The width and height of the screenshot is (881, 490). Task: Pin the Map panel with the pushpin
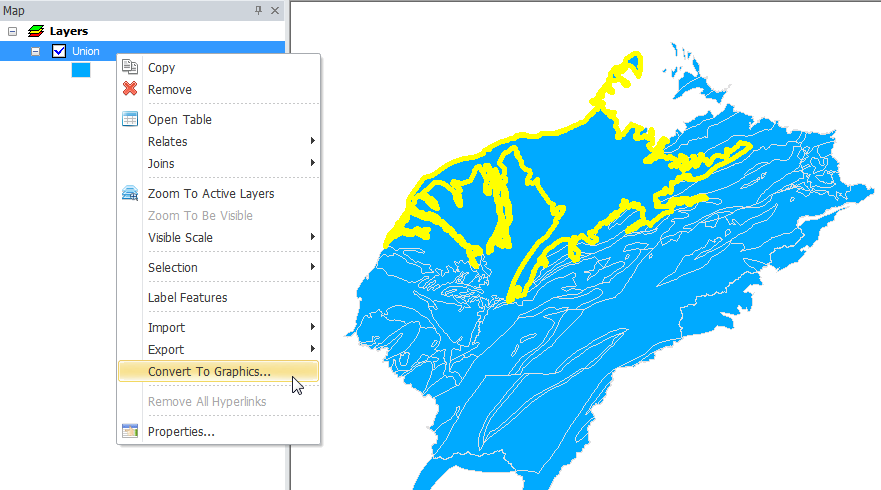coord(258,10)
